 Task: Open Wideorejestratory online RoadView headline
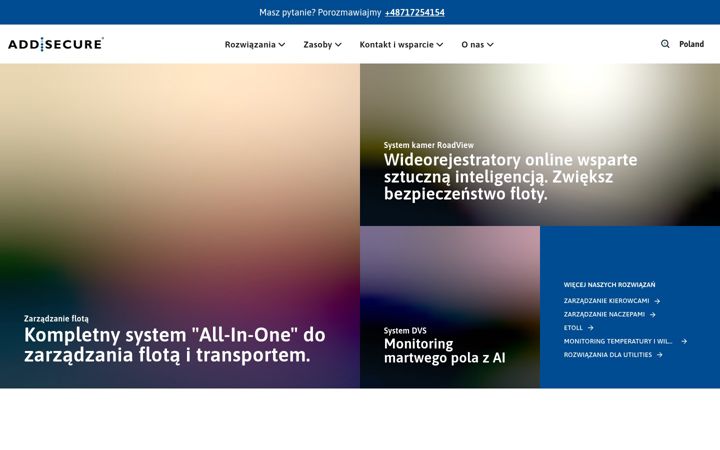coord(511,177)
